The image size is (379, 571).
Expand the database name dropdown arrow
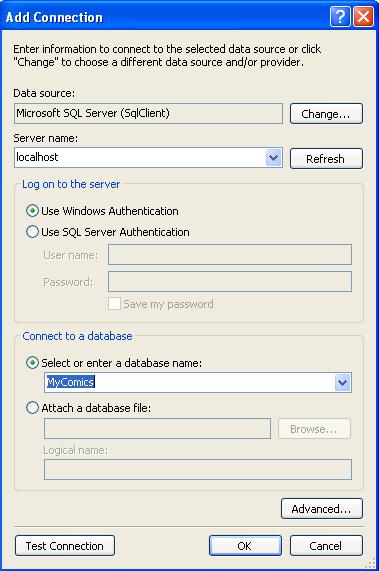tap(343, 382)
